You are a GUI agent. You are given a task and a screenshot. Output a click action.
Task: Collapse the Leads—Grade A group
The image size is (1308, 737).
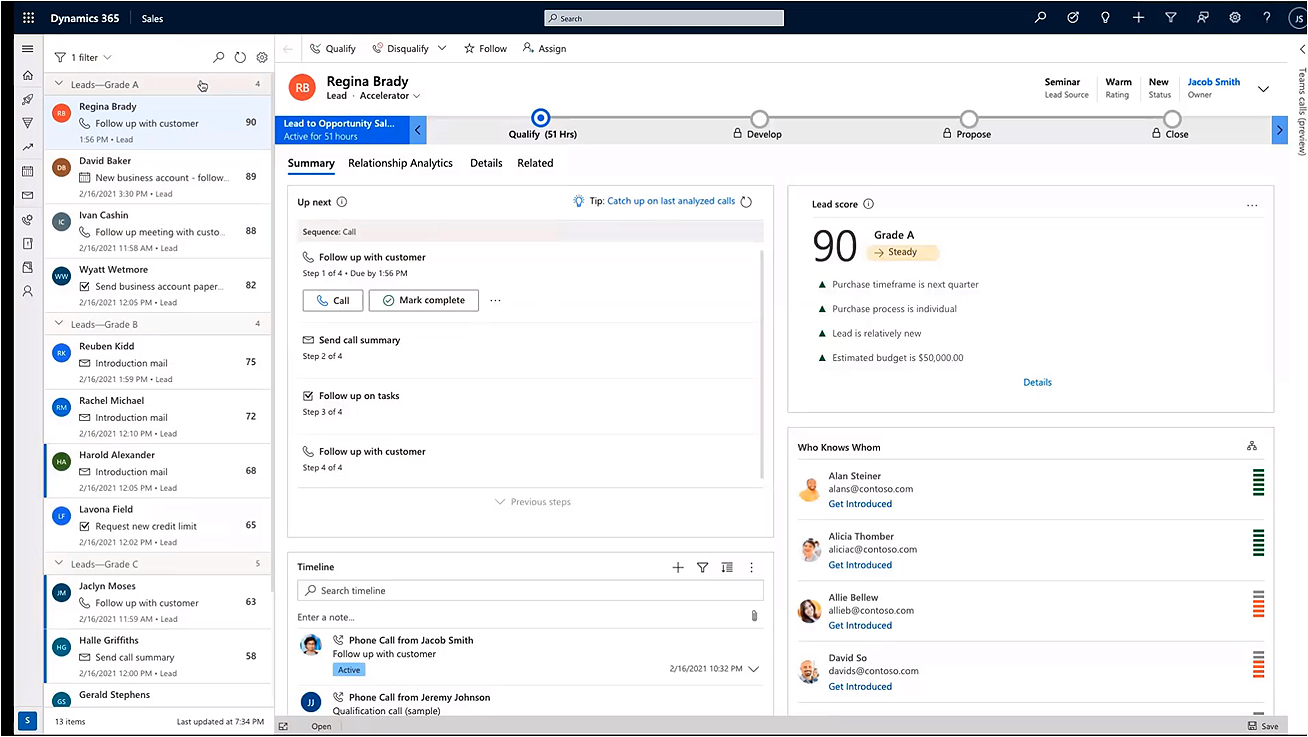click(x=60, y=85)
